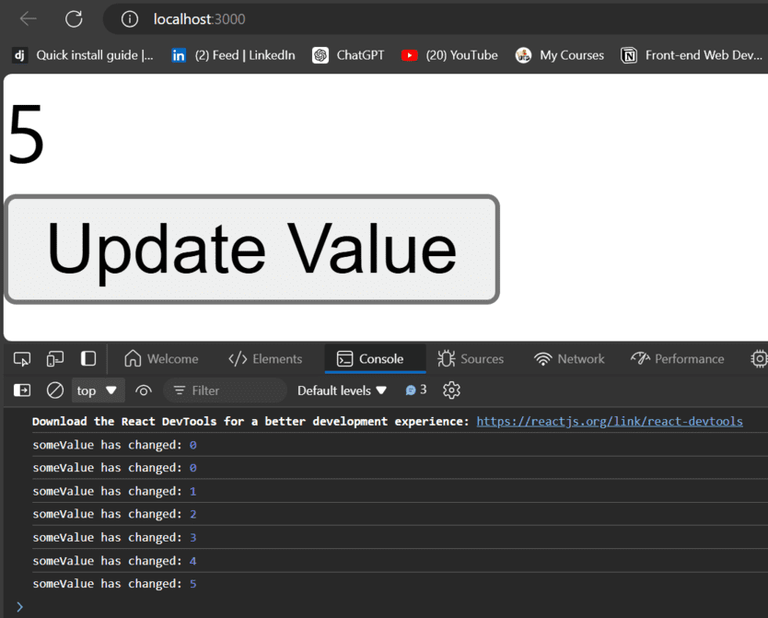Click the displayed number 5 on the page
Screen dimensions: 768x618
[26, 134]
